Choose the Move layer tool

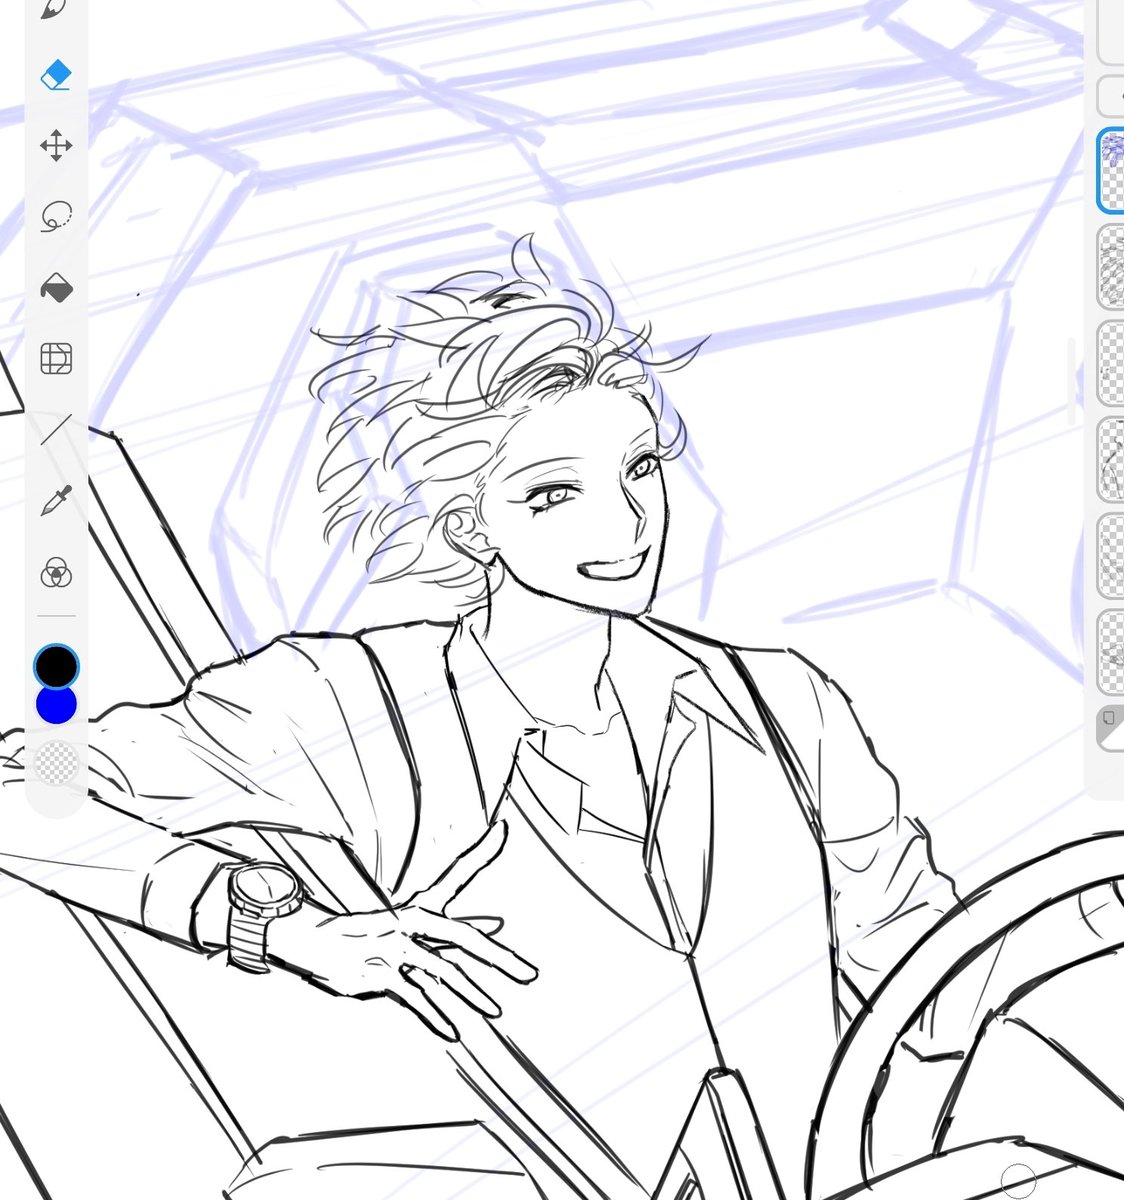click(56, 146)
